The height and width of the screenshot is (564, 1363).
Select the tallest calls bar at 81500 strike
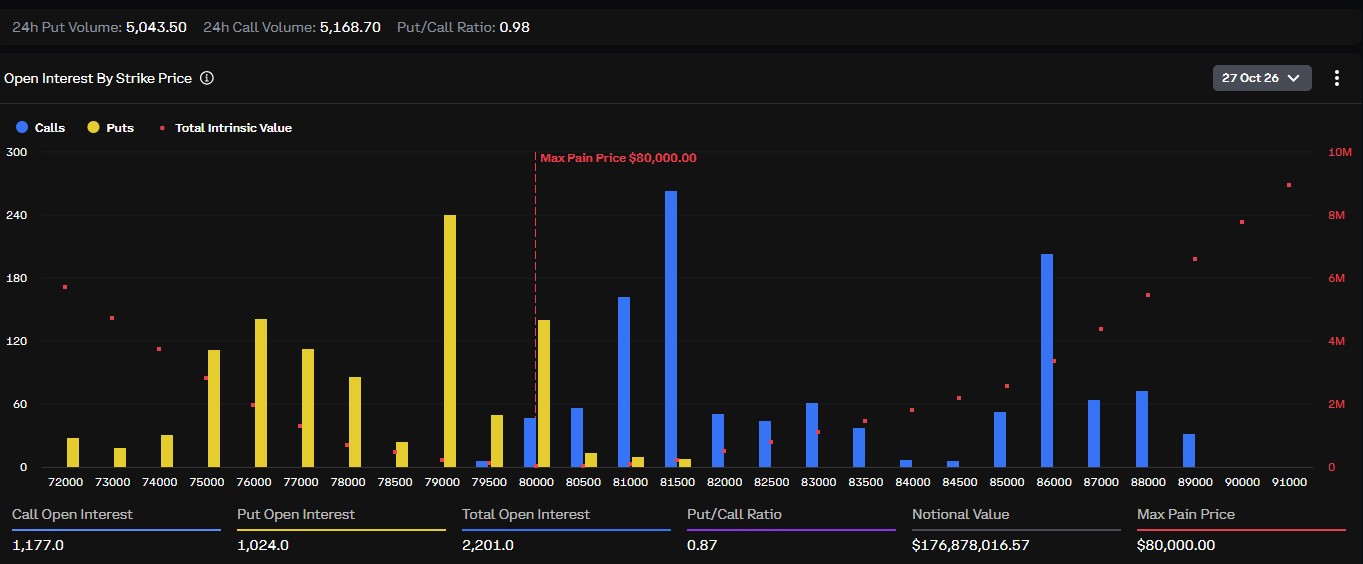point(671,329)
